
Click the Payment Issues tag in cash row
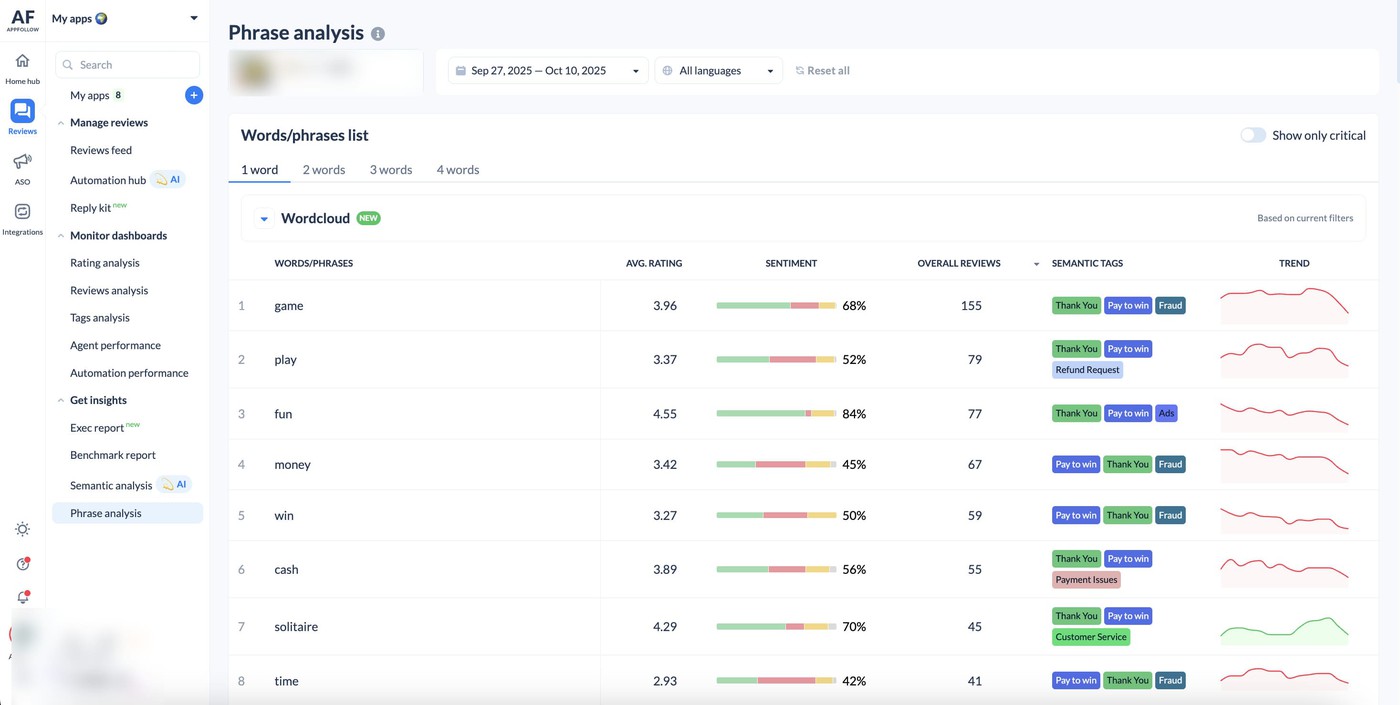point(1086,580)
